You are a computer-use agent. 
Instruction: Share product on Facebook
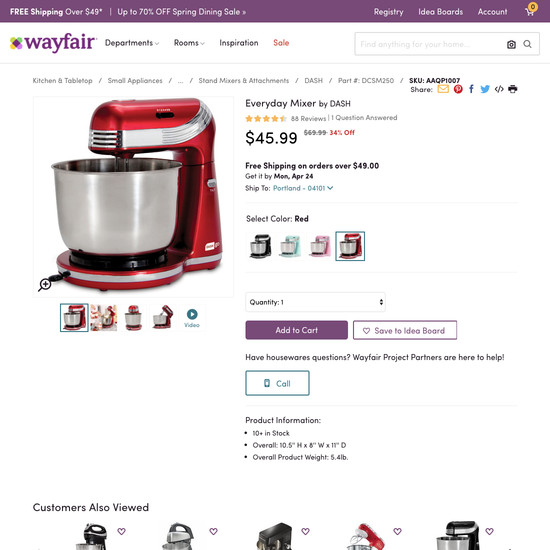point(471,89)
